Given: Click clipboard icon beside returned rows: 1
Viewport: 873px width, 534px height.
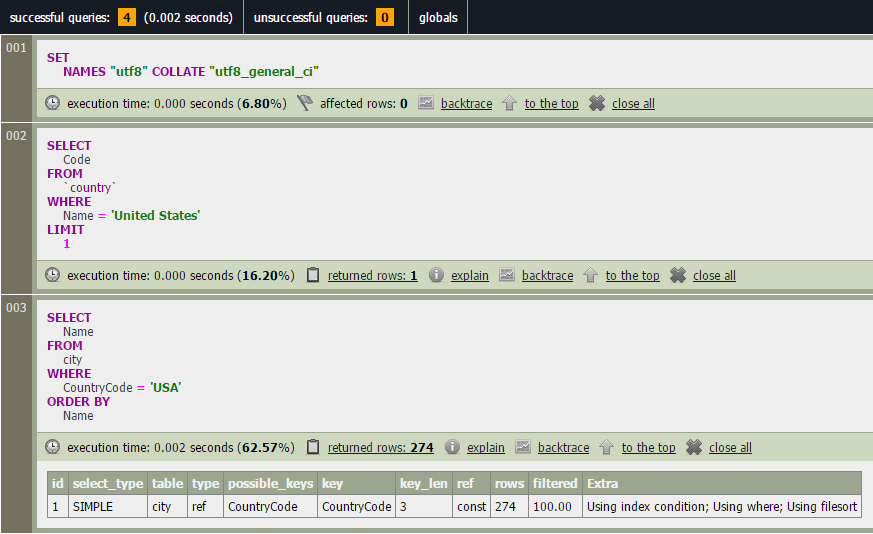Looking at the screenshot, I should 313,275.
